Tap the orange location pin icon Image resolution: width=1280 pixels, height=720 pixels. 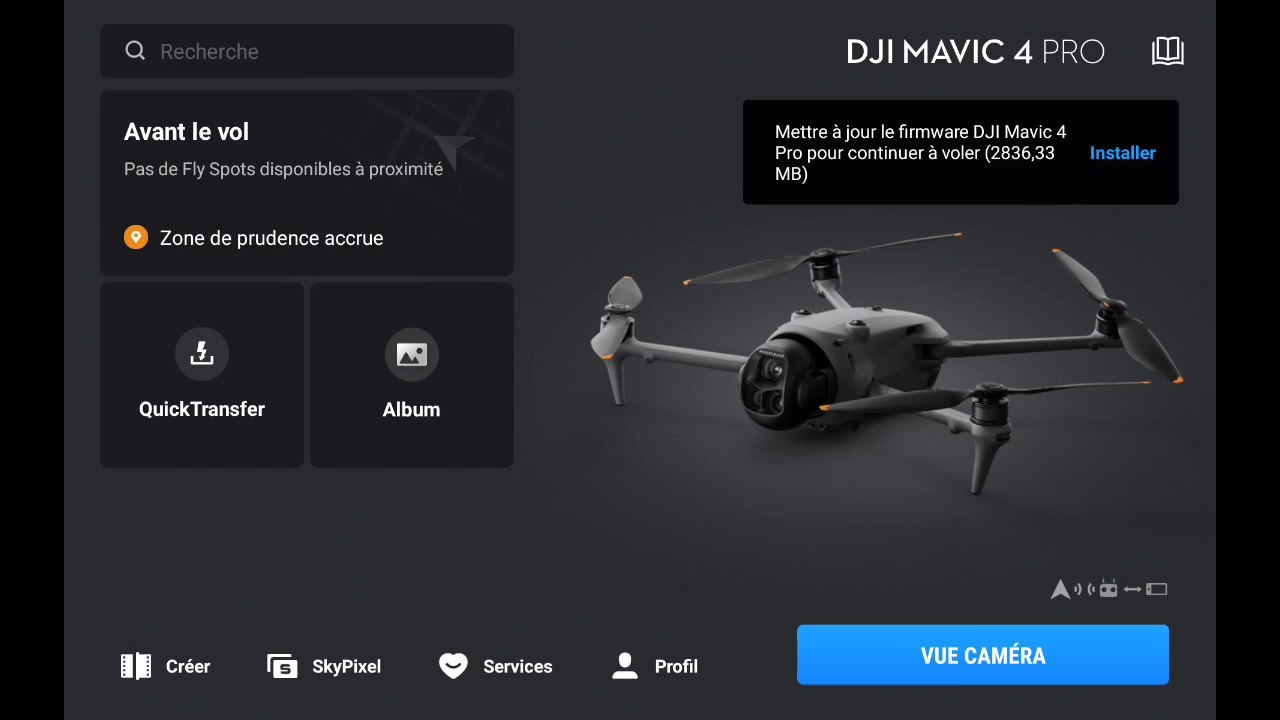(136, 237)
